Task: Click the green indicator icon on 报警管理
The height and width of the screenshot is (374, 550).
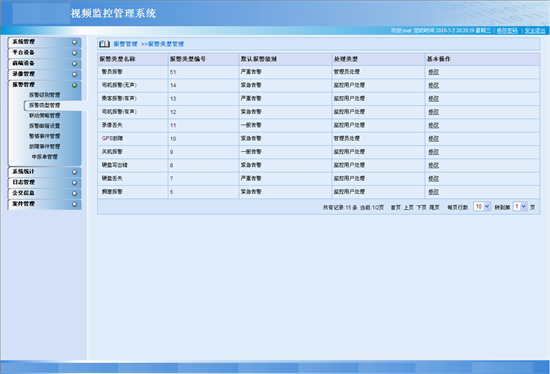Action: point(74,85)
